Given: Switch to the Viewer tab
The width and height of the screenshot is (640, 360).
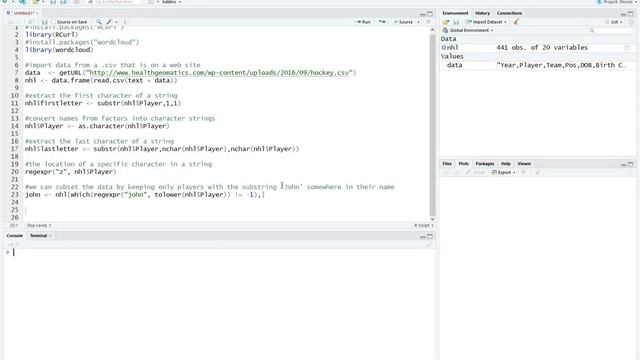Looking at the screenshot, I should 524,164.
